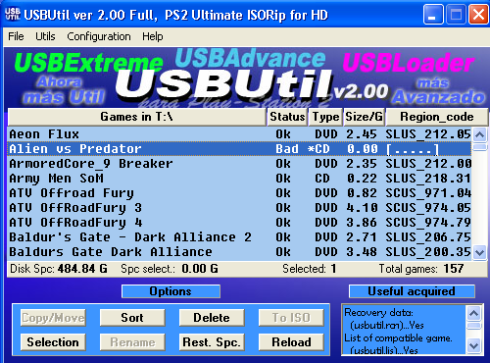The height and width of the screenshot is (363, 490).
Task: Open the File menu
Action: click(x=16, y=36)
